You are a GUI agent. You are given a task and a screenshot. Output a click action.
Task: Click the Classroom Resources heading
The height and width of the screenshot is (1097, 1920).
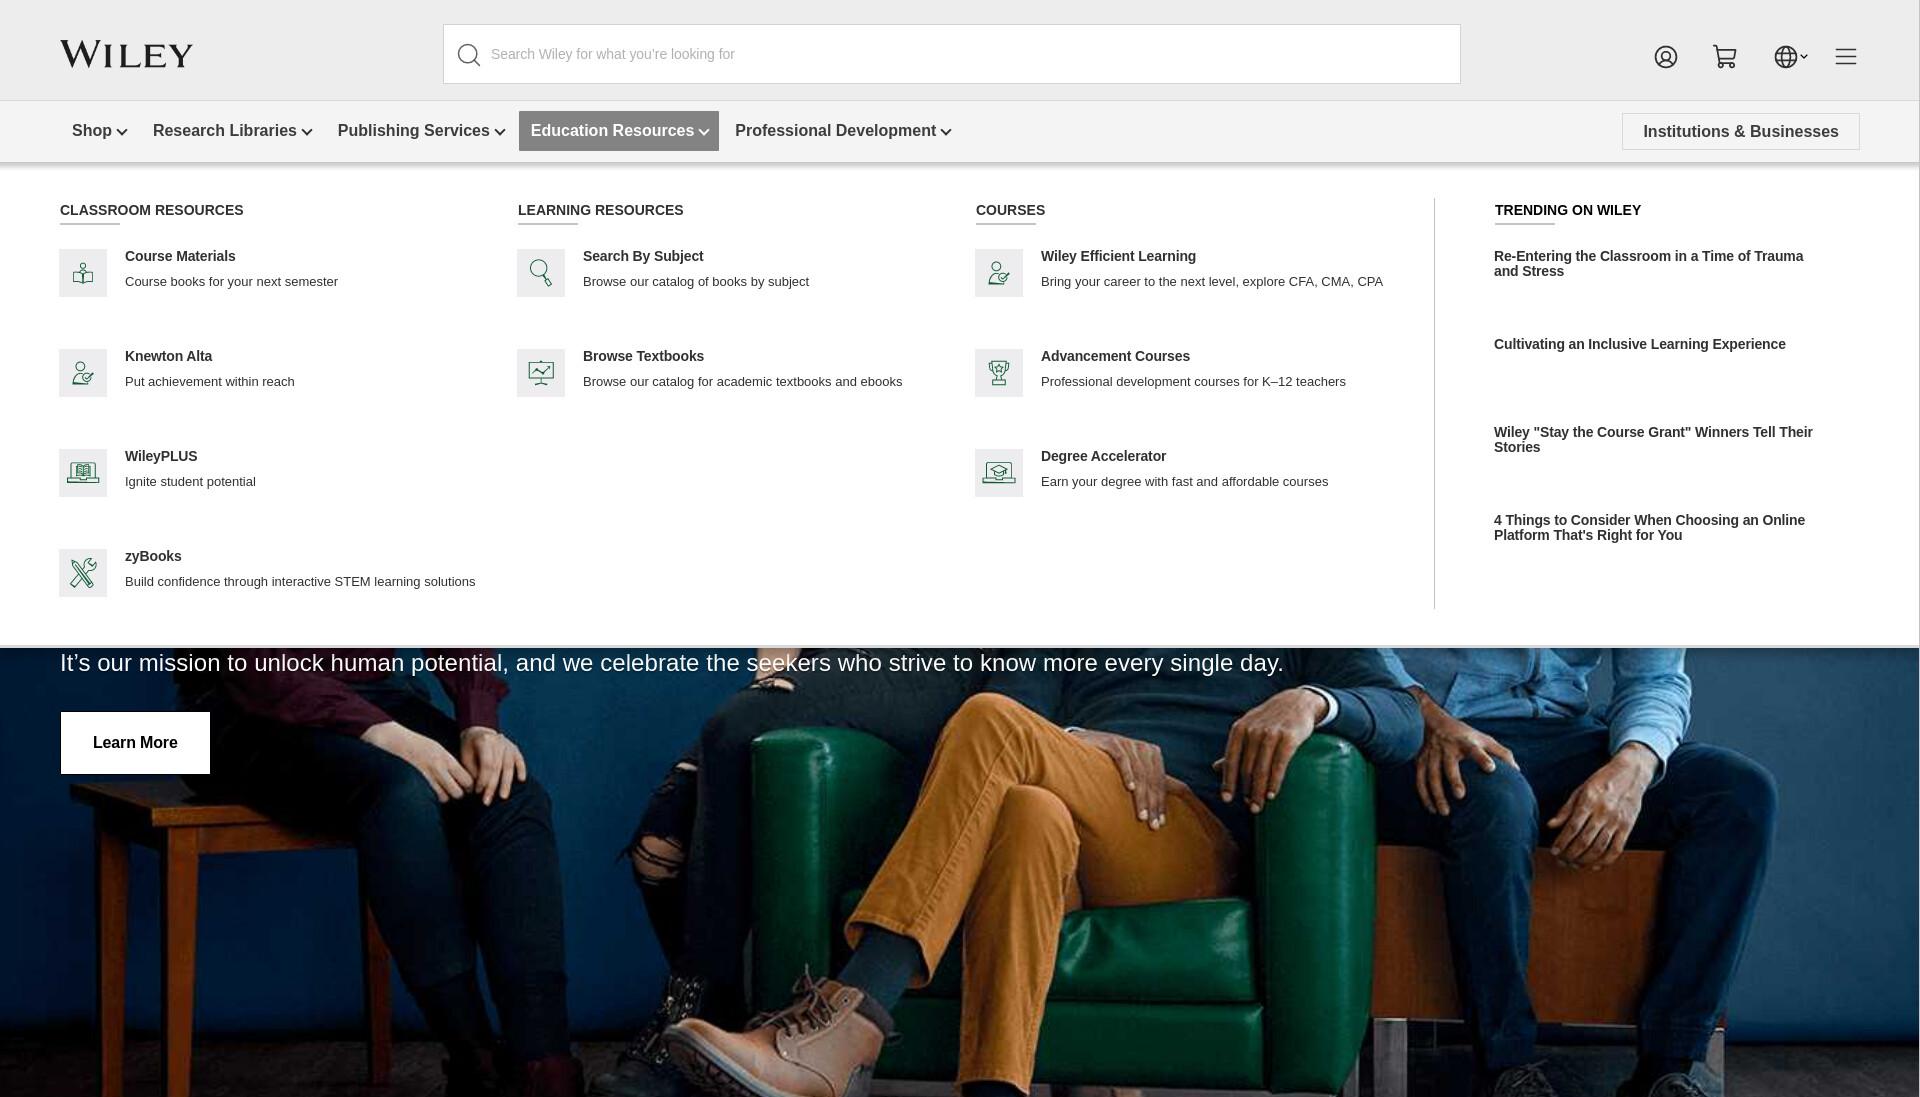151,210
